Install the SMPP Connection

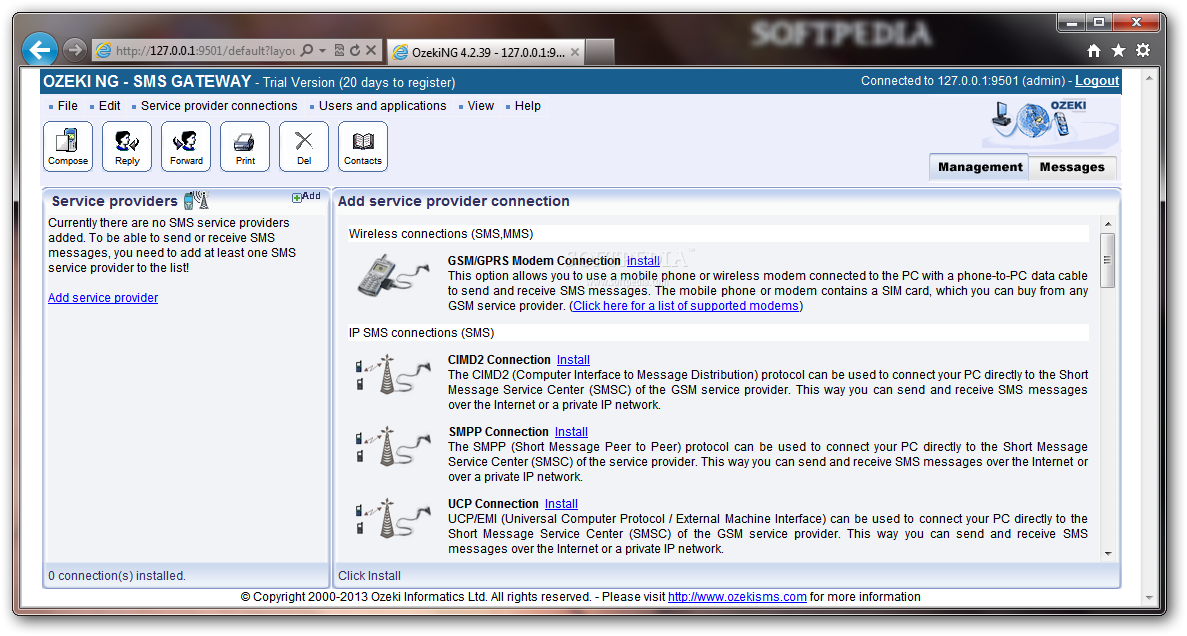571,432
